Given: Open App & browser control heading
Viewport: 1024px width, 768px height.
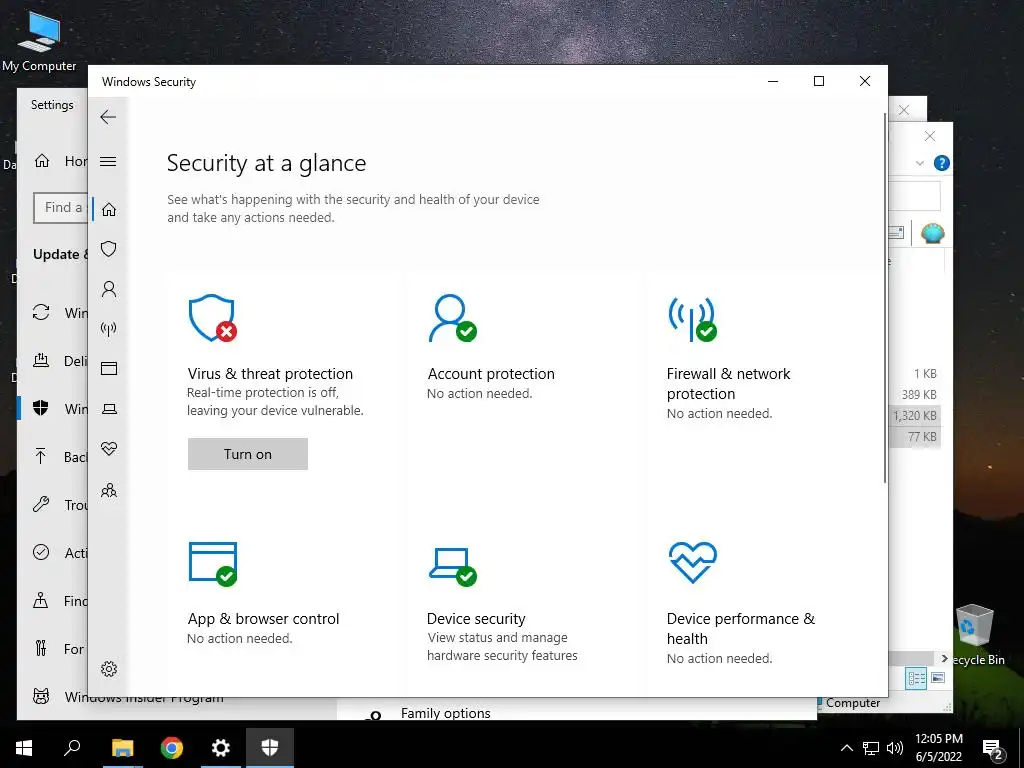Looking at the screenshot, I should (x=263, y=618).
